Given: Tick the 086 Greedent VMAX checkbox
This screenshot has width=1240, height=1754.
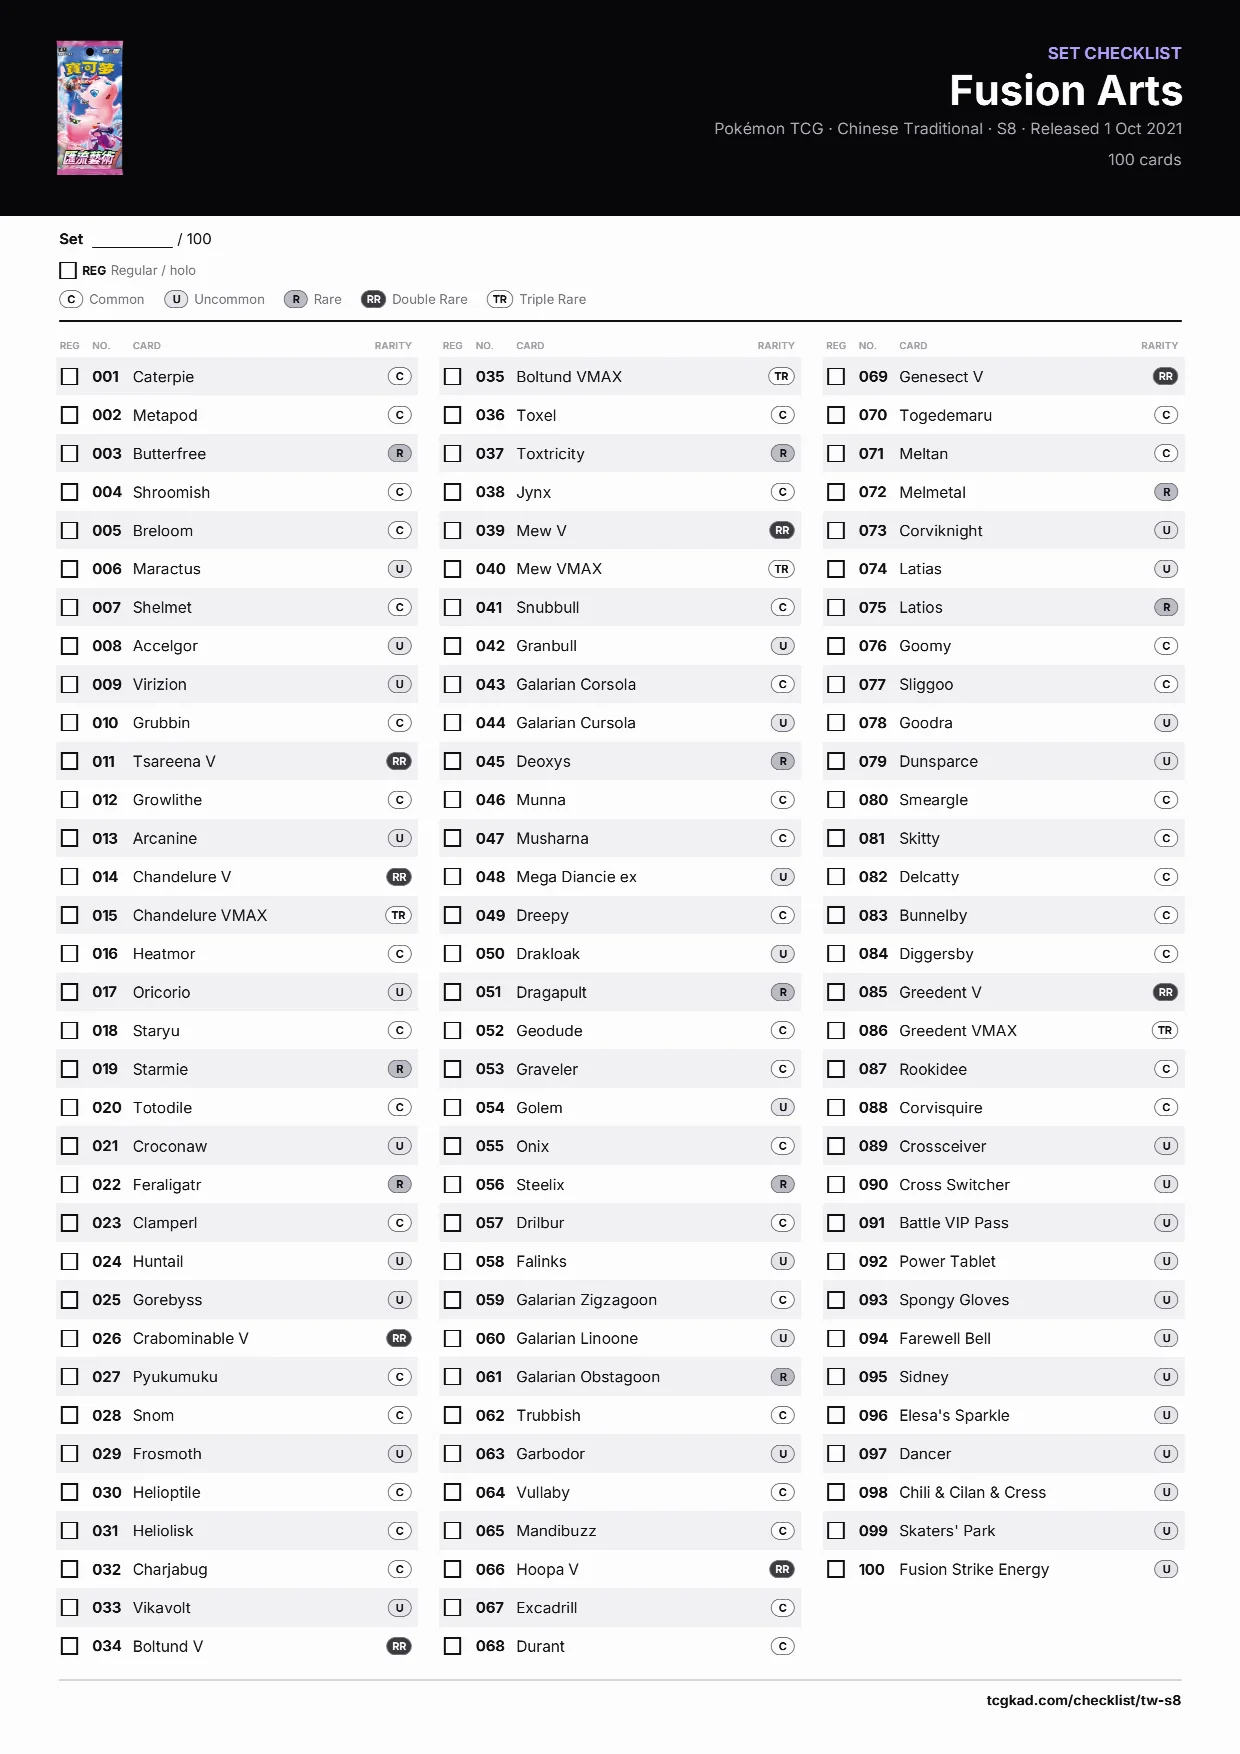Looking at the screenshot, I should coord(836,1031).
